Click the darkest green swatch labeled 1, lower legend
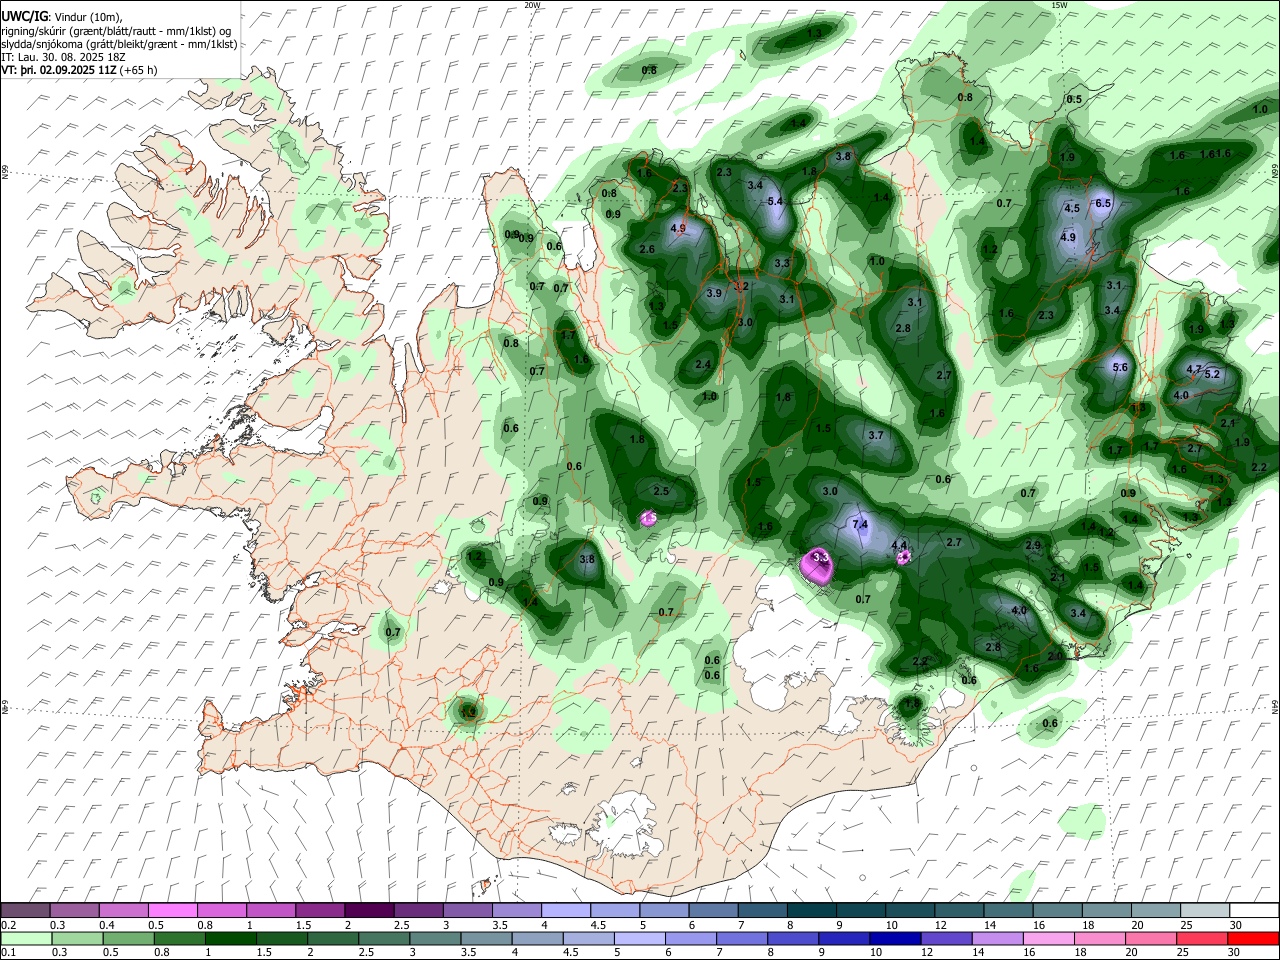This screenshot has height=960, width=1280. point(229,938)
